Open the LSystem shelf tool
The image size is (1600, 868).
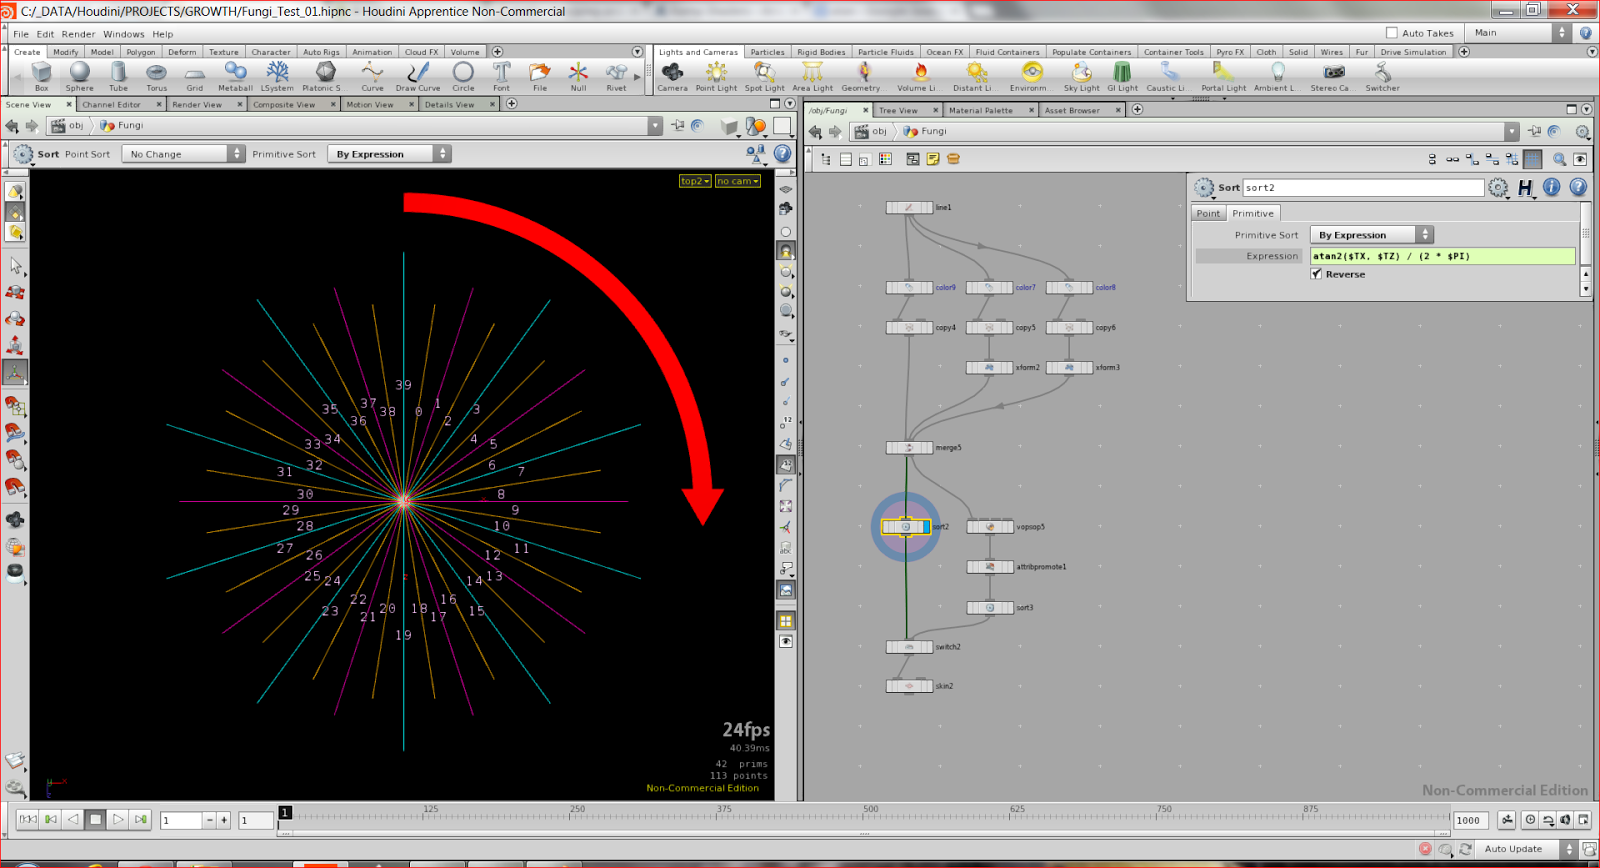[x=277, y=76]
